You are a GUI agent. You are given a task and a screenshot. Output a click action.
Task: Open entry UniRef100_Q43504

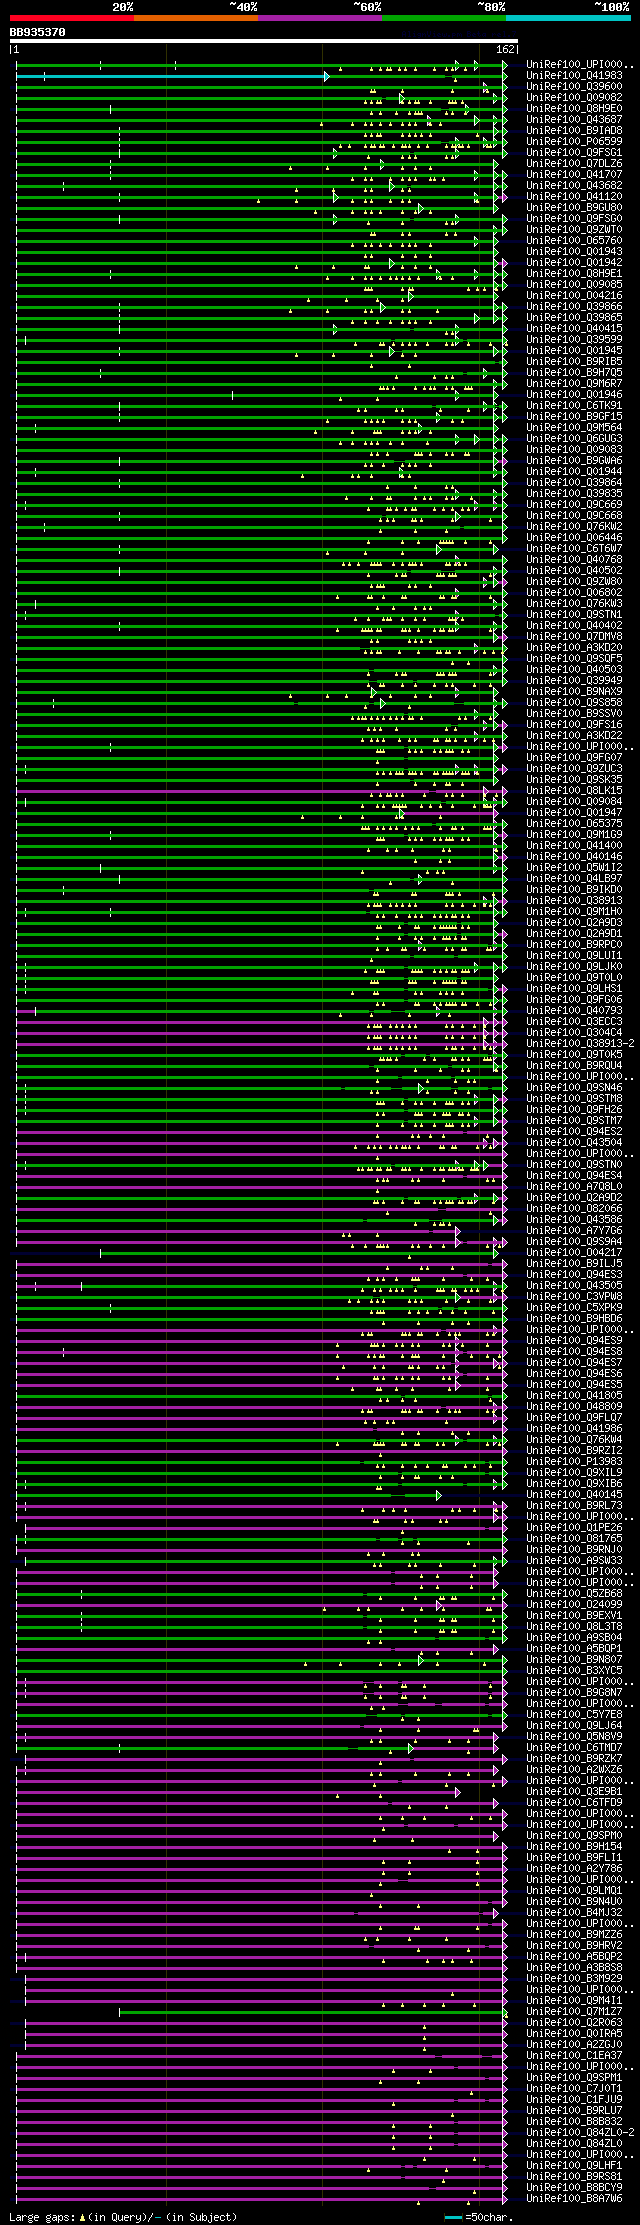coord(574,1143)
